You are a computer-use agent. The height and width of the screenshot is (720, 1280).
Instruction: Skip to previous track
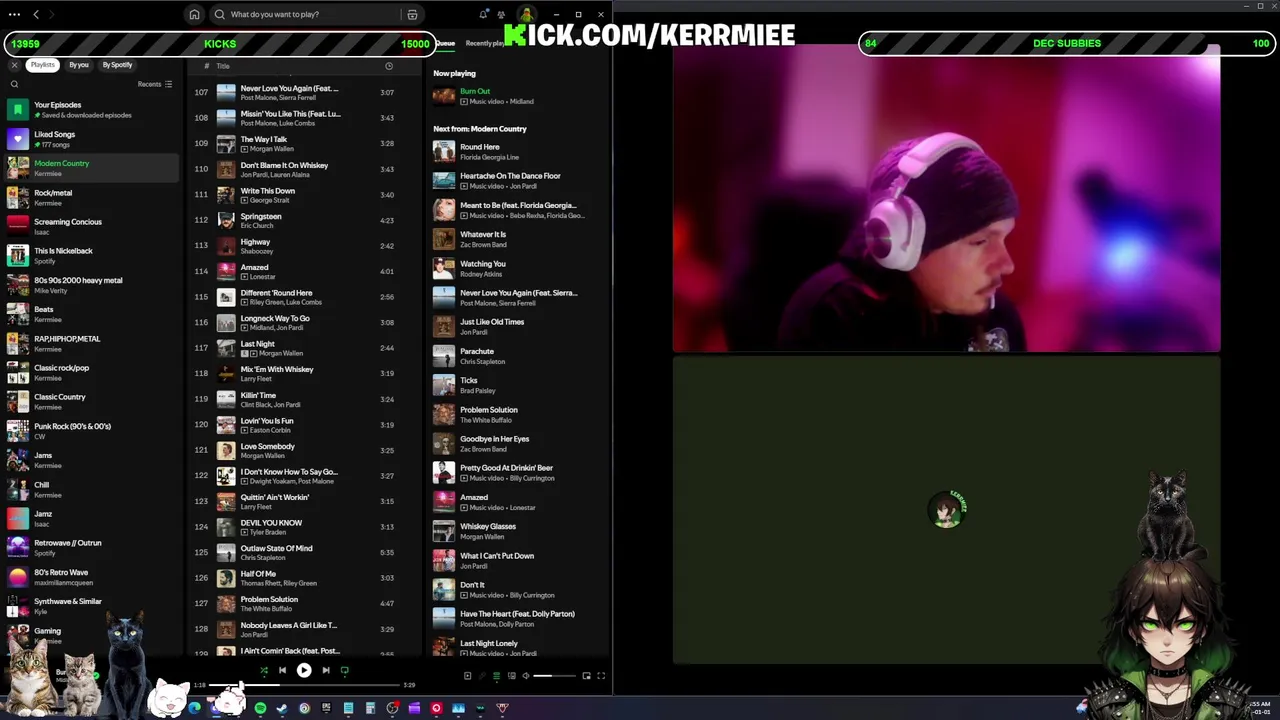pyautogui.click(x=282, y=671)
